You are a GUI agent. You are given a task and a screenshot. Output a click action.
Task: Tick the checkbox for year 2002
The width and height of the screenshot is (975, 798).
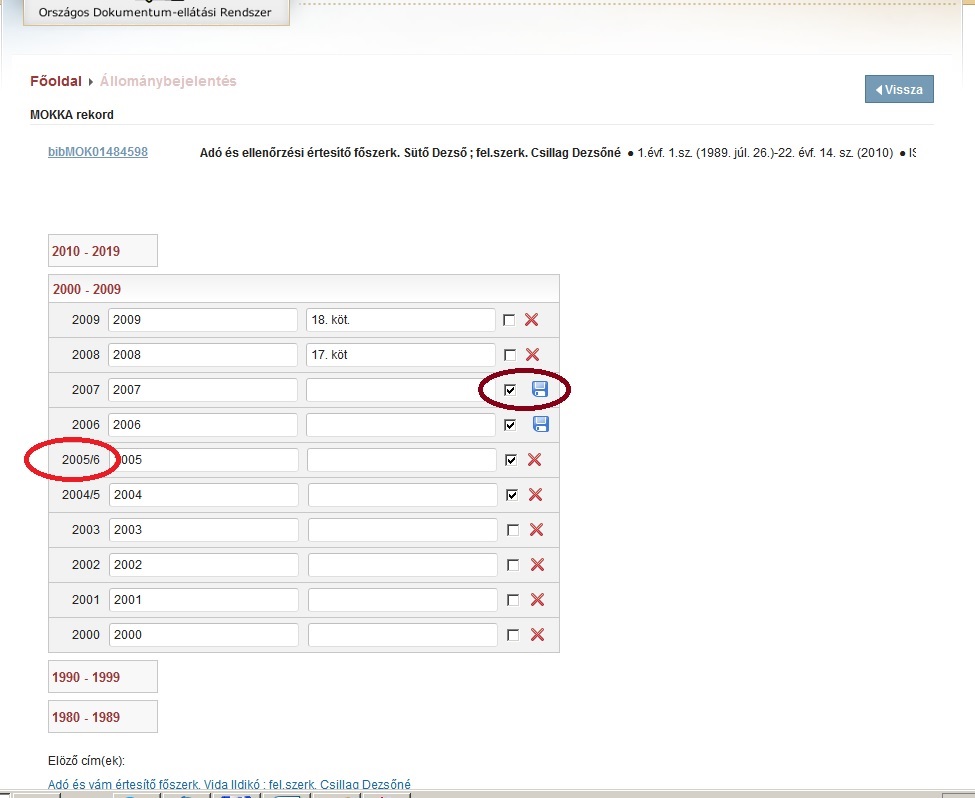click(x=513, y=565)
